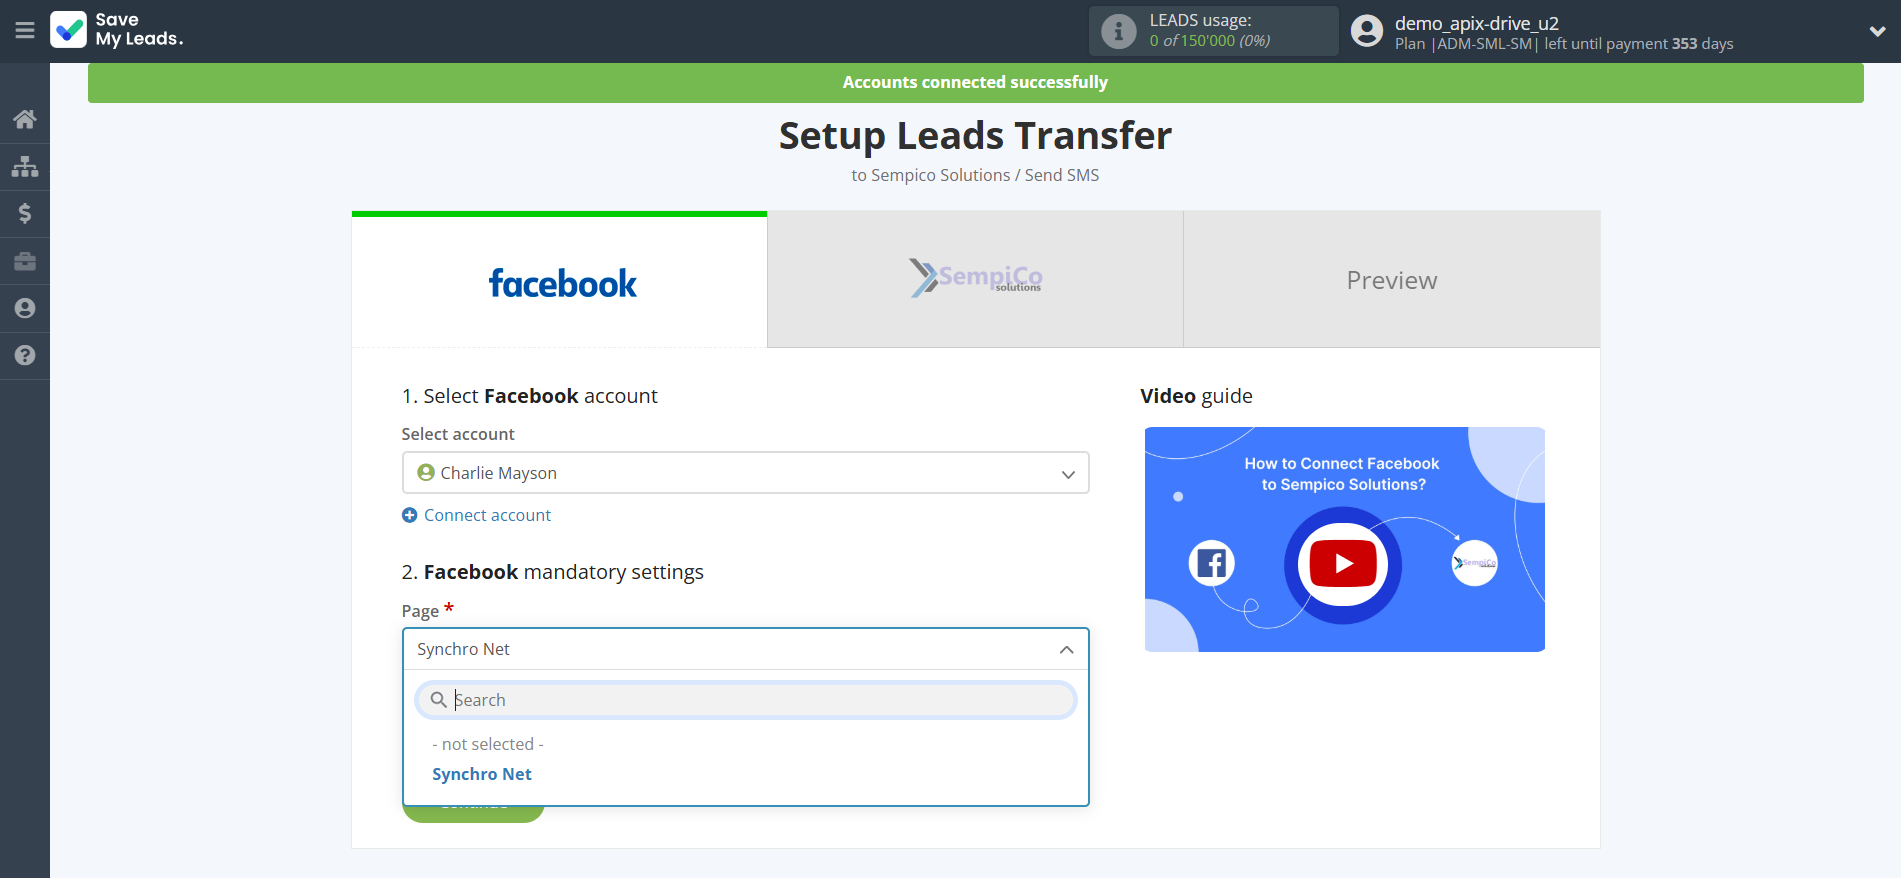Open the Preview tab

coord(1391,280)
